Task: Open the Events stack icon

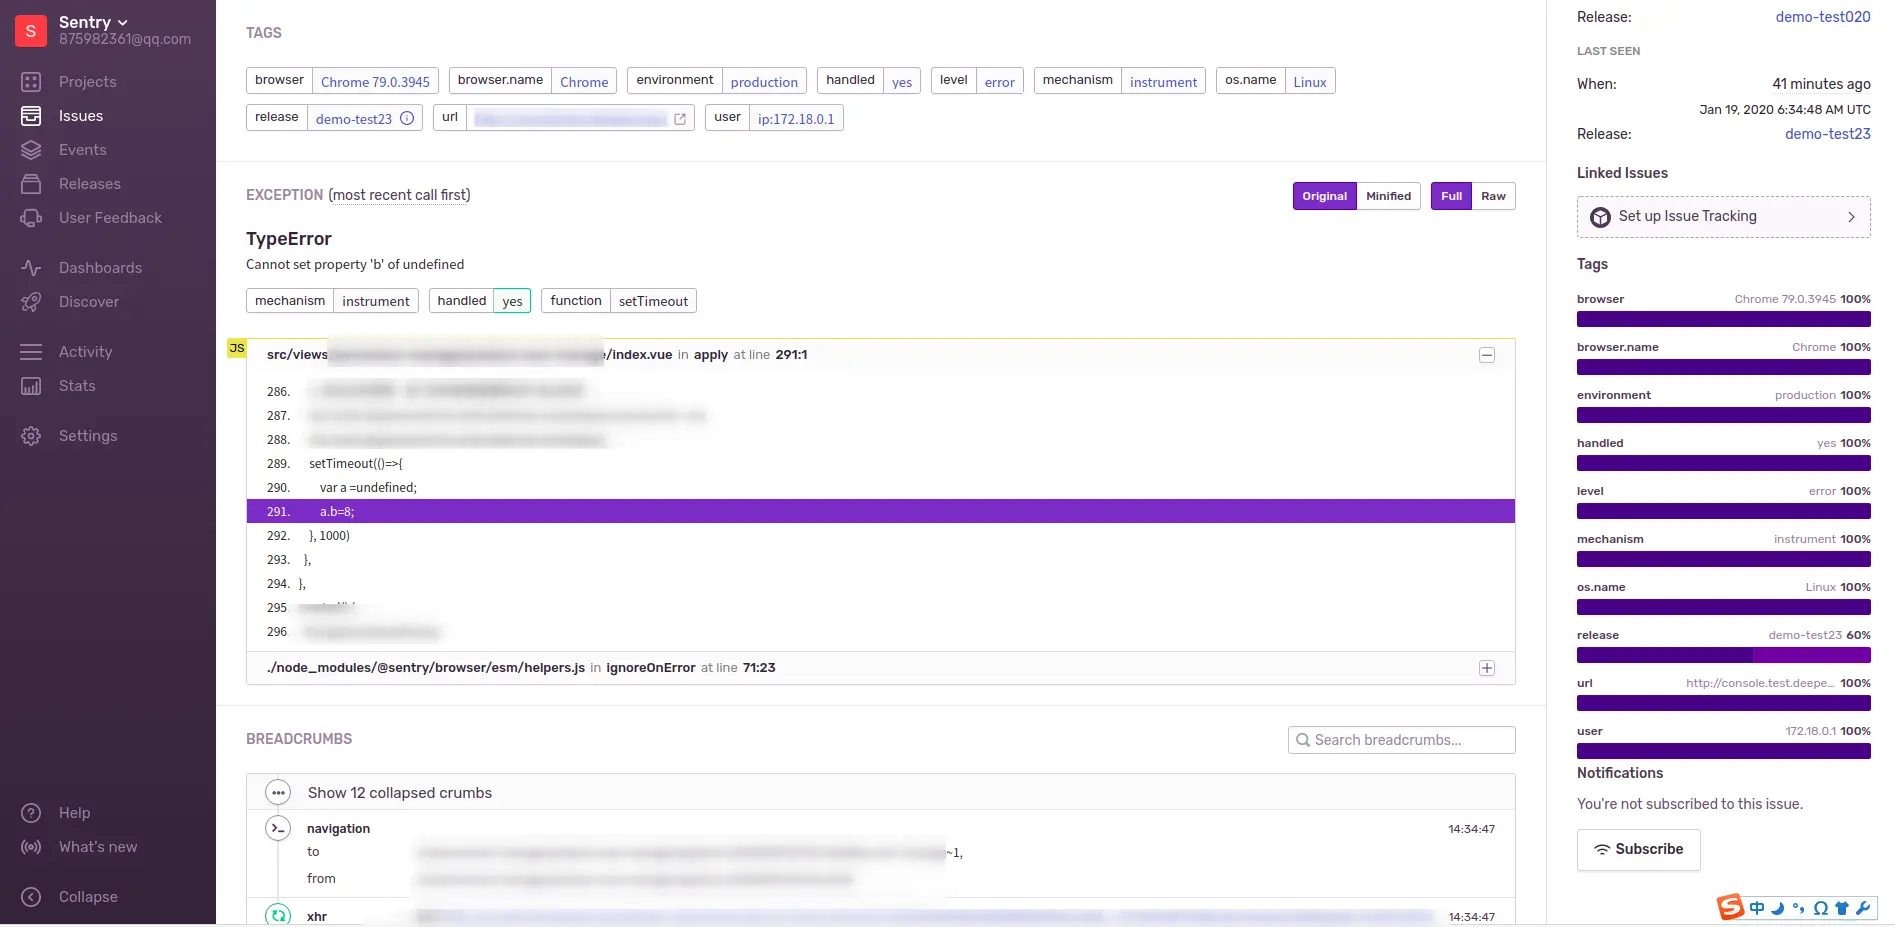Action: click(31, 150)
